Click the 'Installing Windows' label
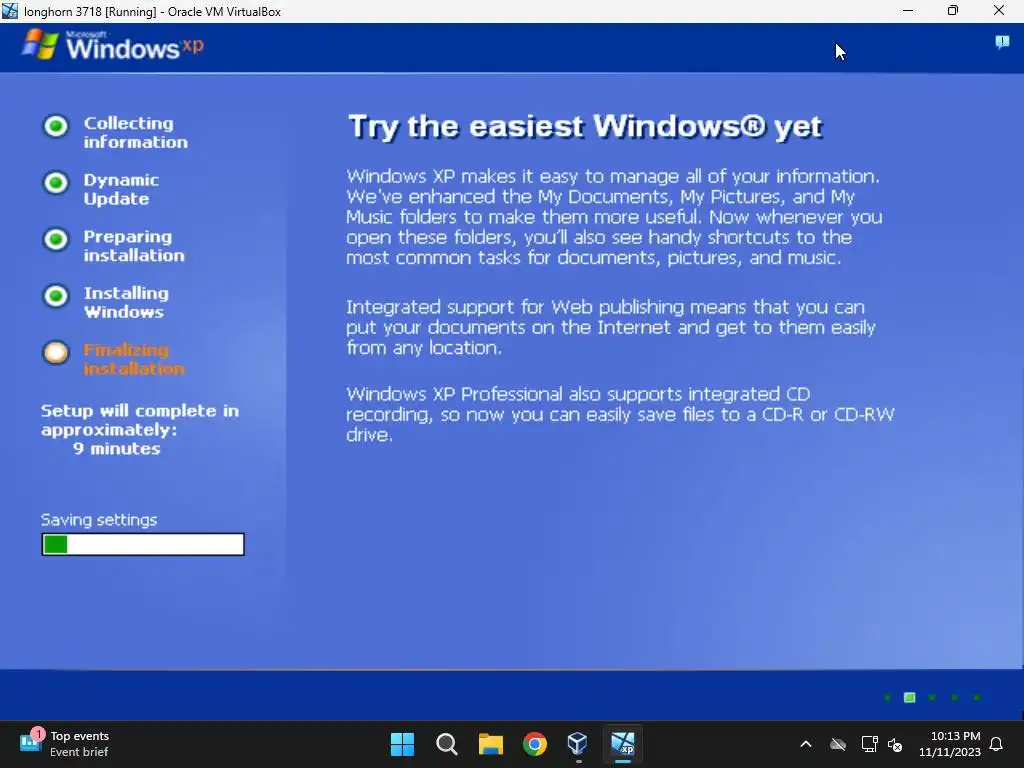The width and height of the screenshot is (1024, 768). point(126,302)
